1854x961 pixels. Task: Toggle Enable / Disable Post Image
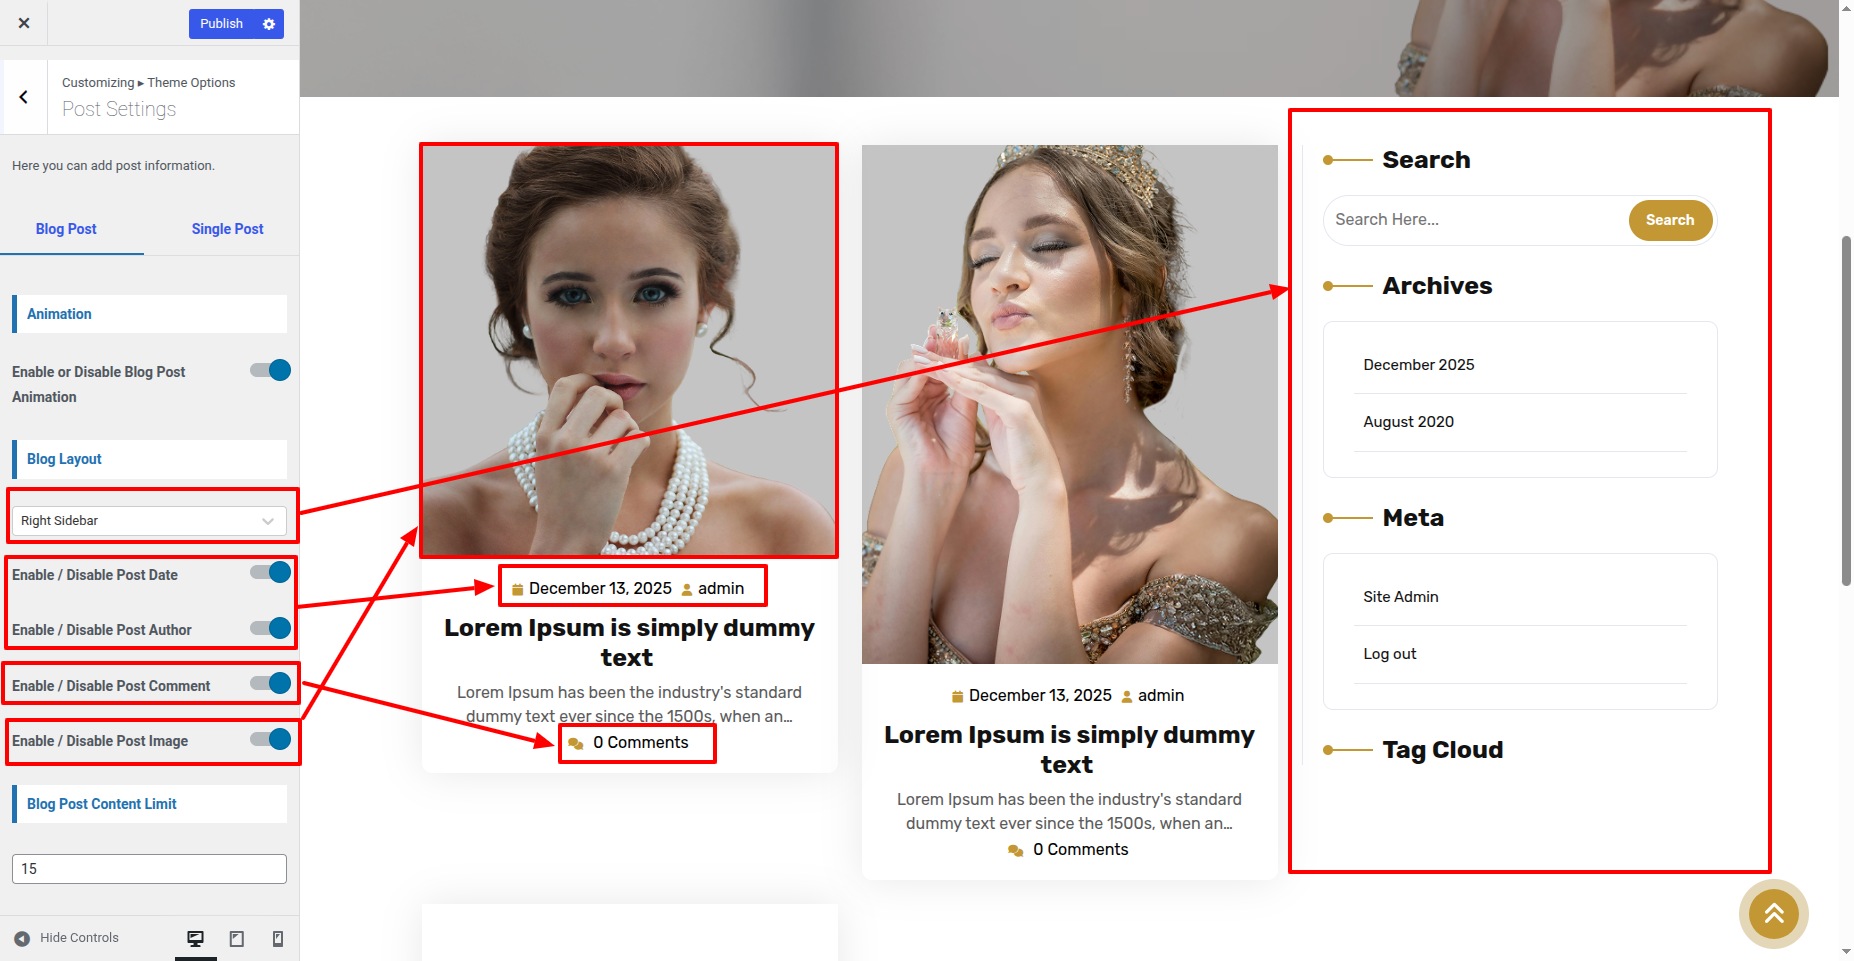(270, 739)
